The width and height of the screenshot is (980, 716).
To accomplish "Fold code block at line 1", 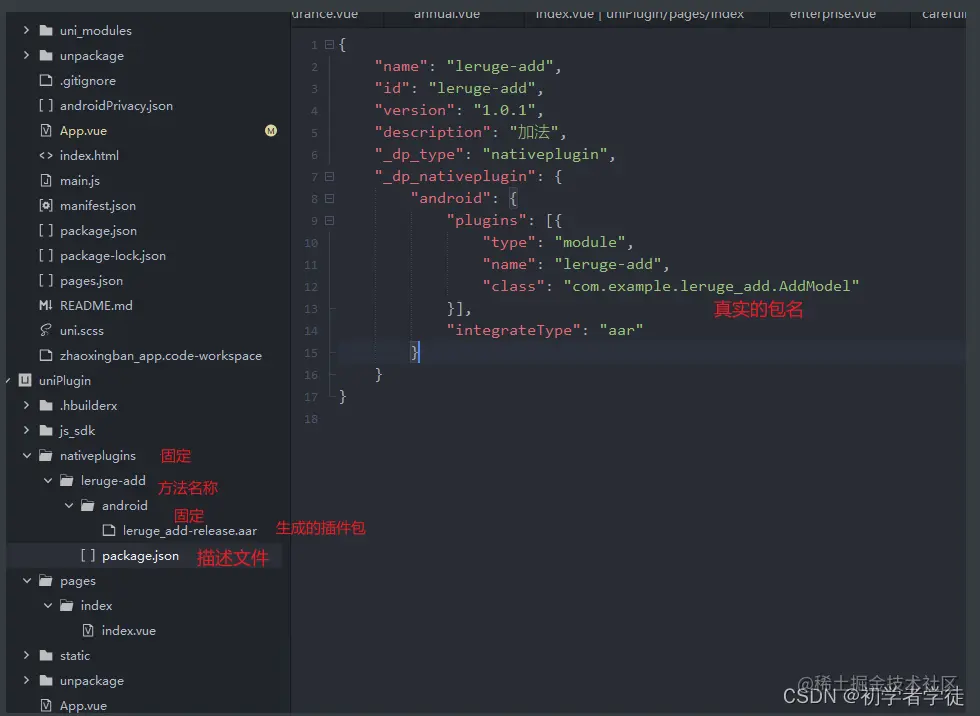I will [x=329, y=44].
